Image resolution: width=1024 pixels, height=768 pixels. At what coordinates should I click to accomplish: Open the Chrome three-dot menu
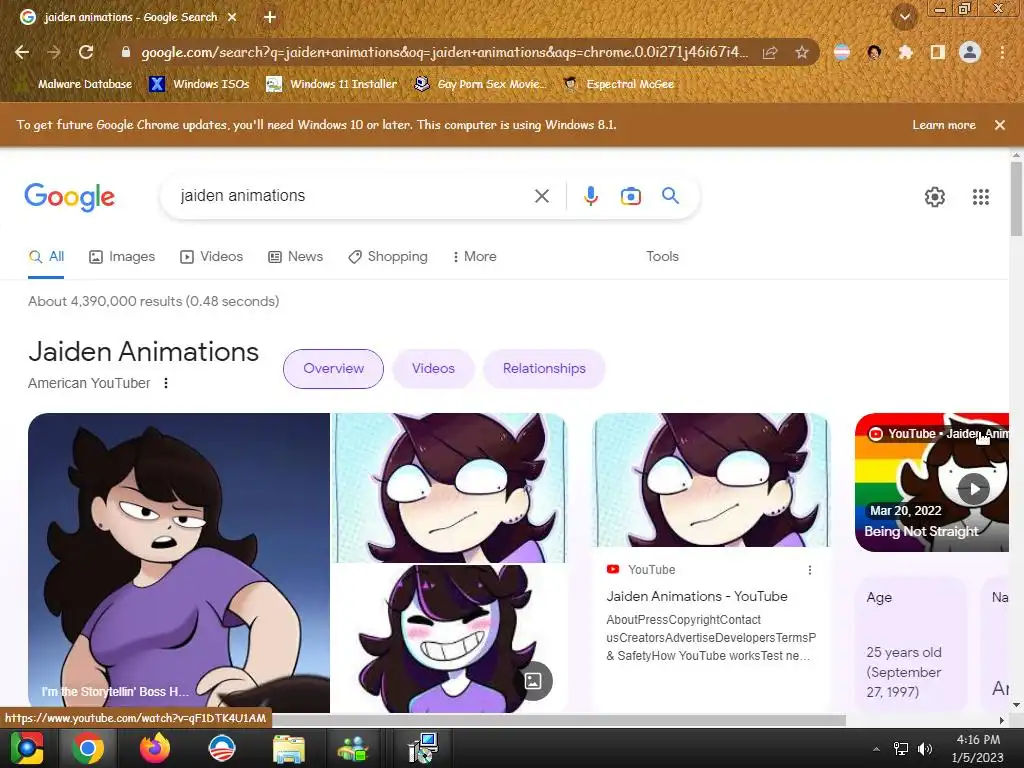[x=1002, y=52]
